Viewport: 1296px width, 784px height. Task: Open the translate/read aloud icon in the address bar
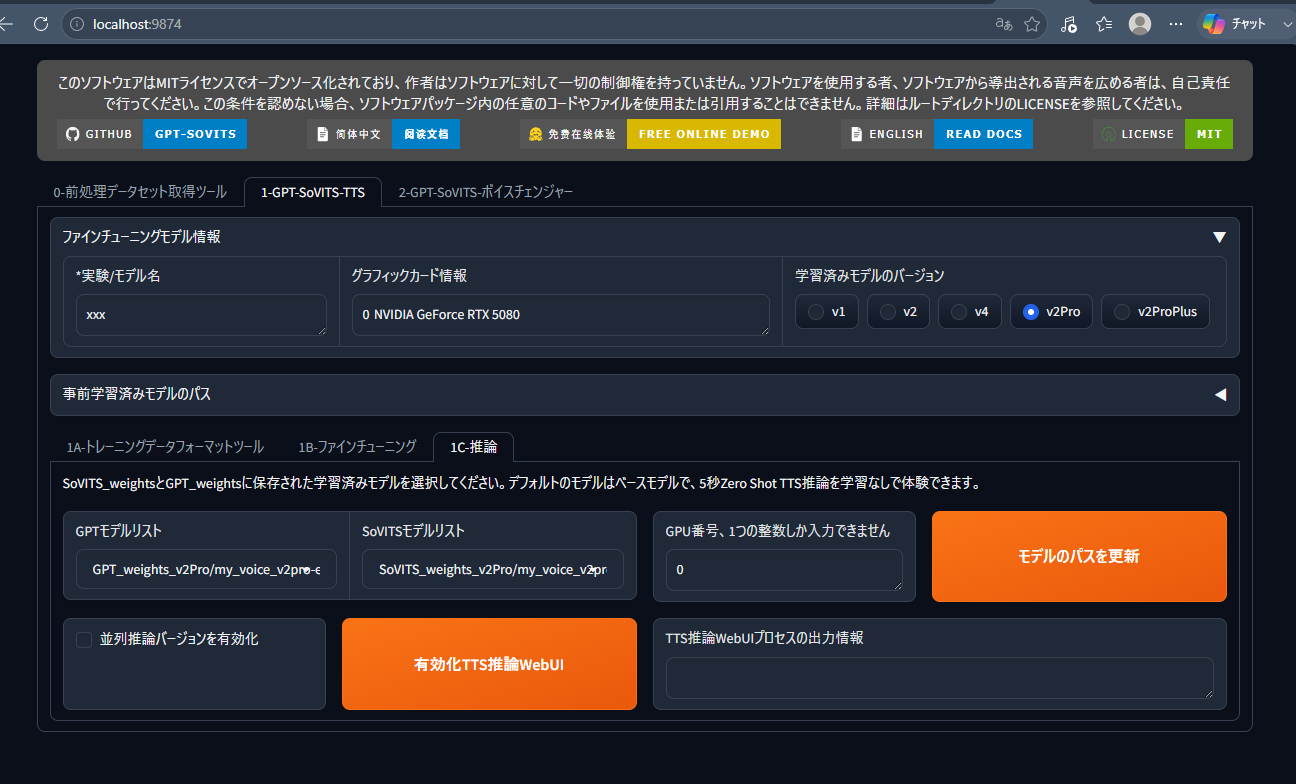[1004, 23]
